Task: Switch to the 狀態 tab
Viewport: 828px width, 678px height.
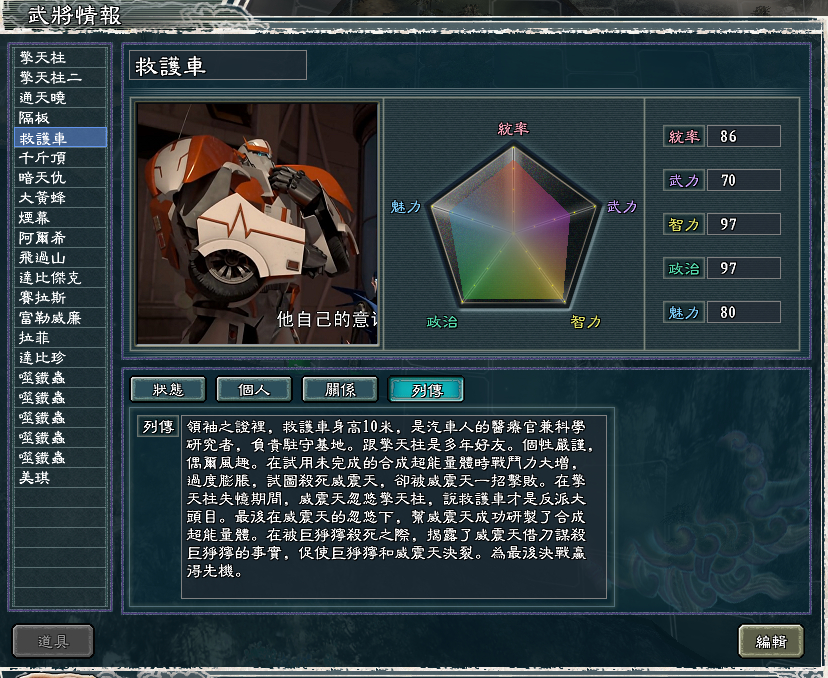Action: 168,390
